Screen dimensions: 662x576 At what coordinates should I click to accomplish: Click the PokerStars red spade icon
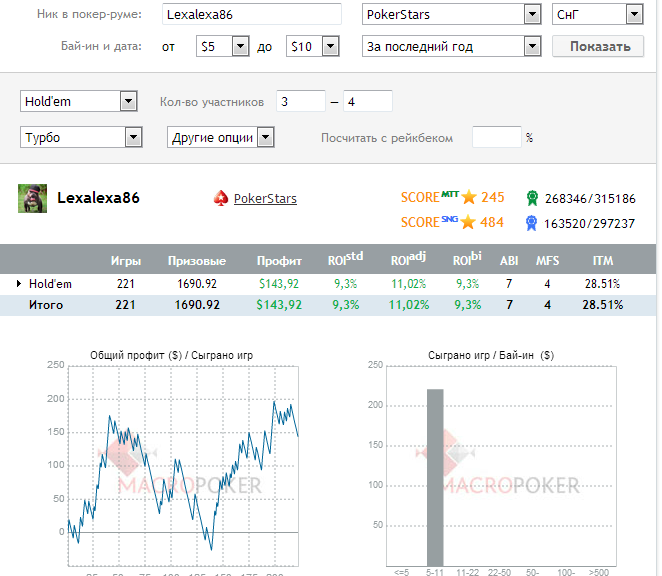[220, 198]
